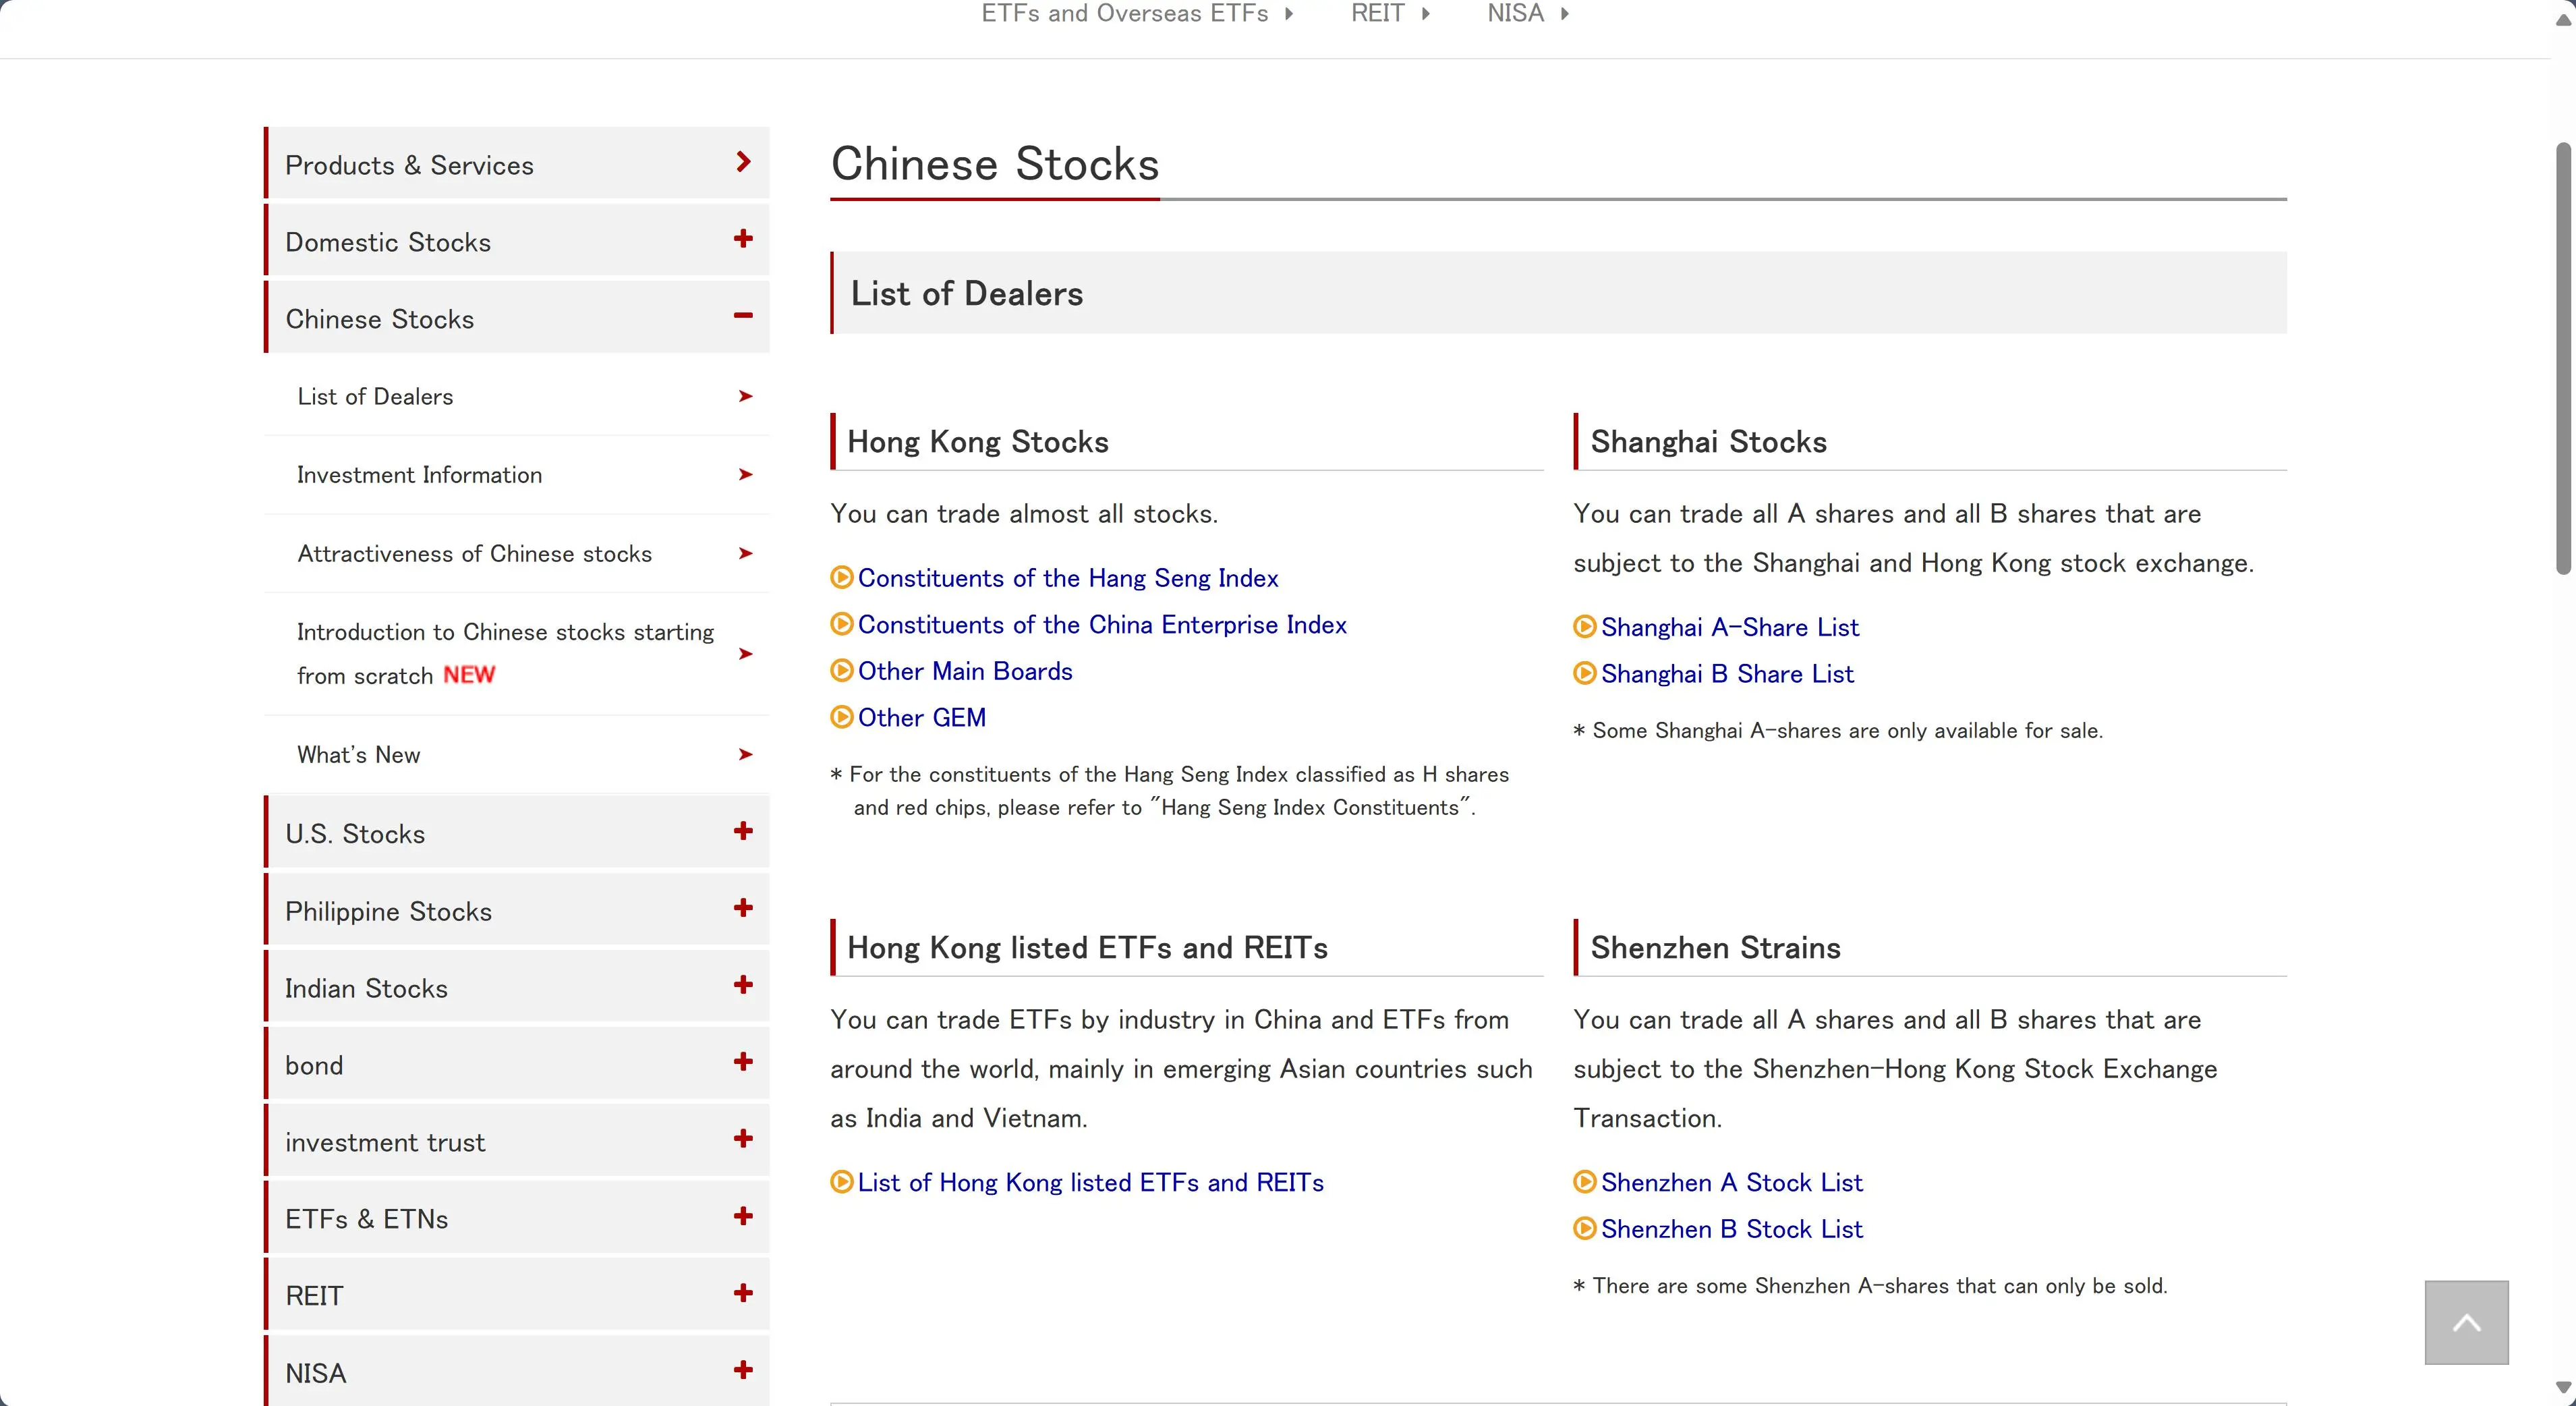This screenshot has height=1406, width=2576.
Task: Open Other Main Boards link
Action: [x=965, y=671]
